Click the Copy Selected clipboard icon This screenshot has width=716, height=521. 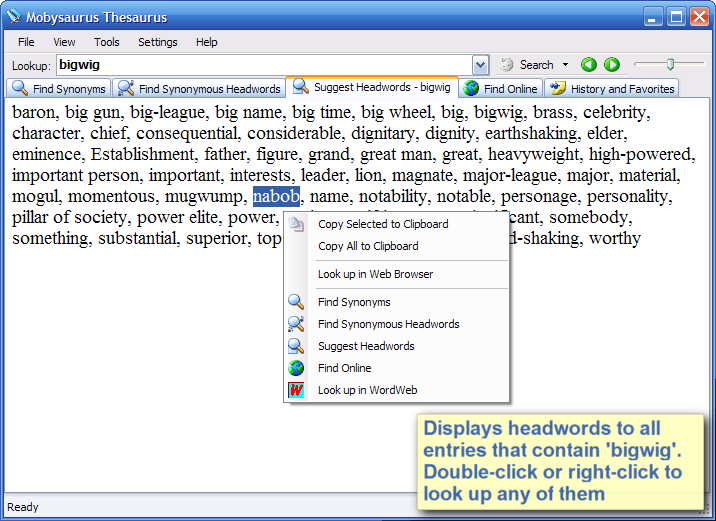click(x=296, y=224)
